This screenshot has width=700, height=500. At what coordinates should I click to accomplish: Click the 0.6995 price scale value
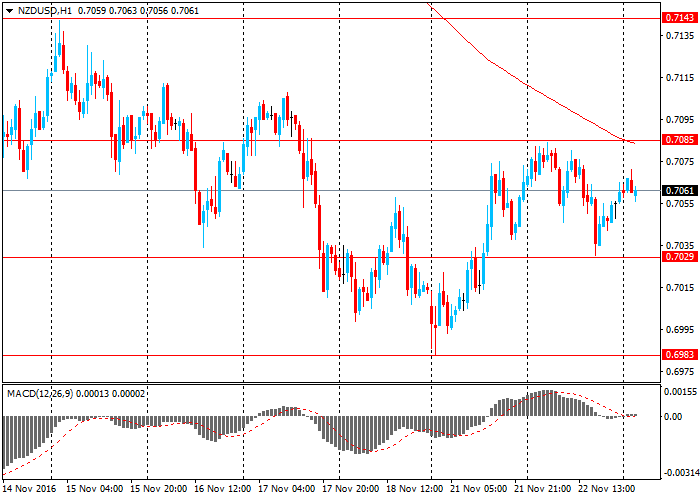point(679,330)
